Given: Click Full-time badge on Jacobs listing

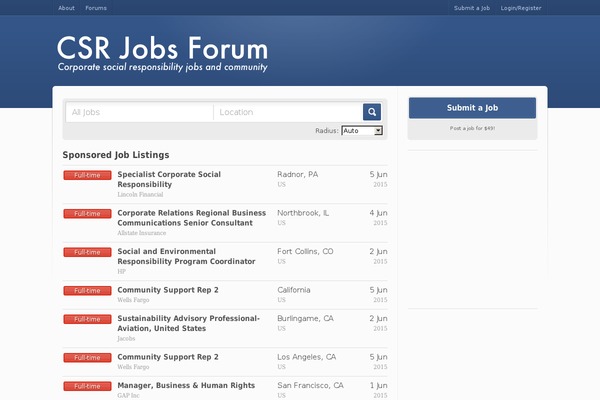Looking at the screenshot, I should [87, 319].
